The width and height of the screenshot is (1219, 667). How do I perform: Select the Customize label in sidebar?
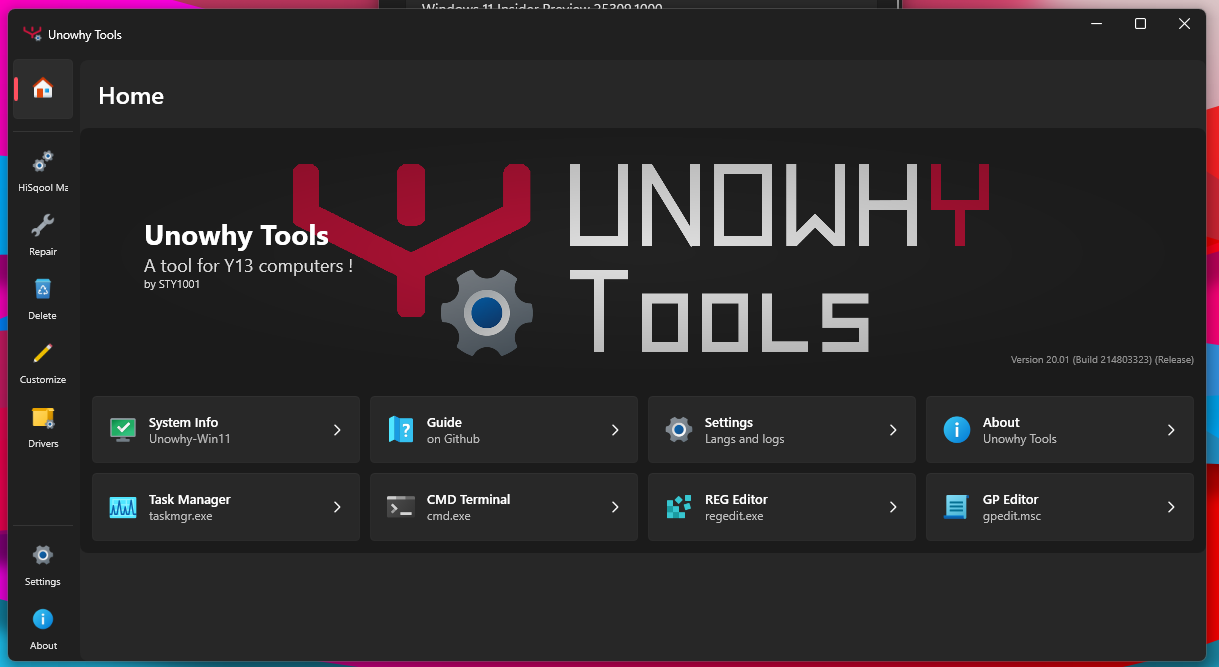point(43,380)
